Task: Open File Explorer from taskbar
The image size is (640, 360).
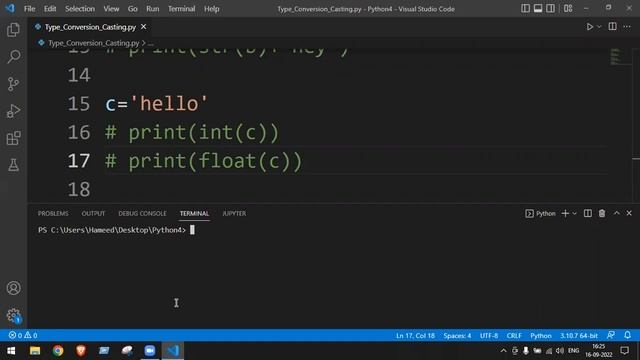Action: point(35,351)
